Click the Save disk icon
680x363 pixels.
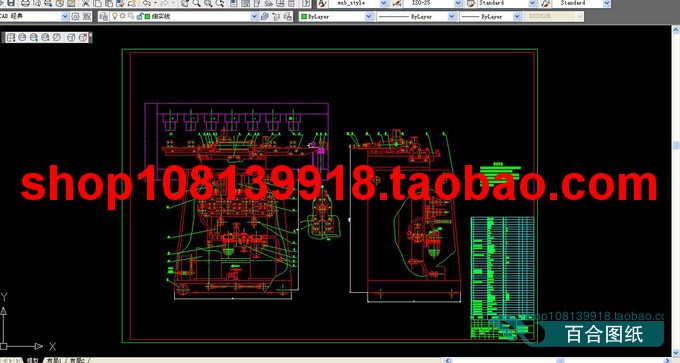(x=11, y=3)
